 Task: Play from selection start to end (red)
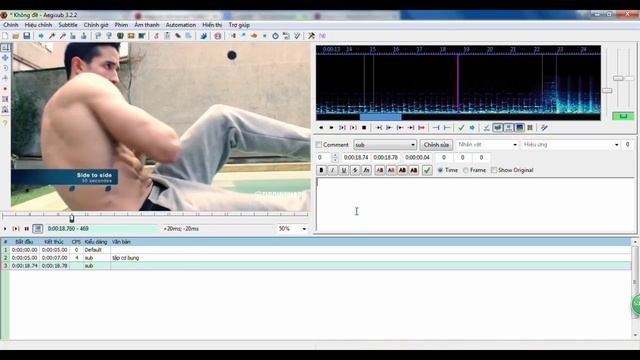click(422, 128)
